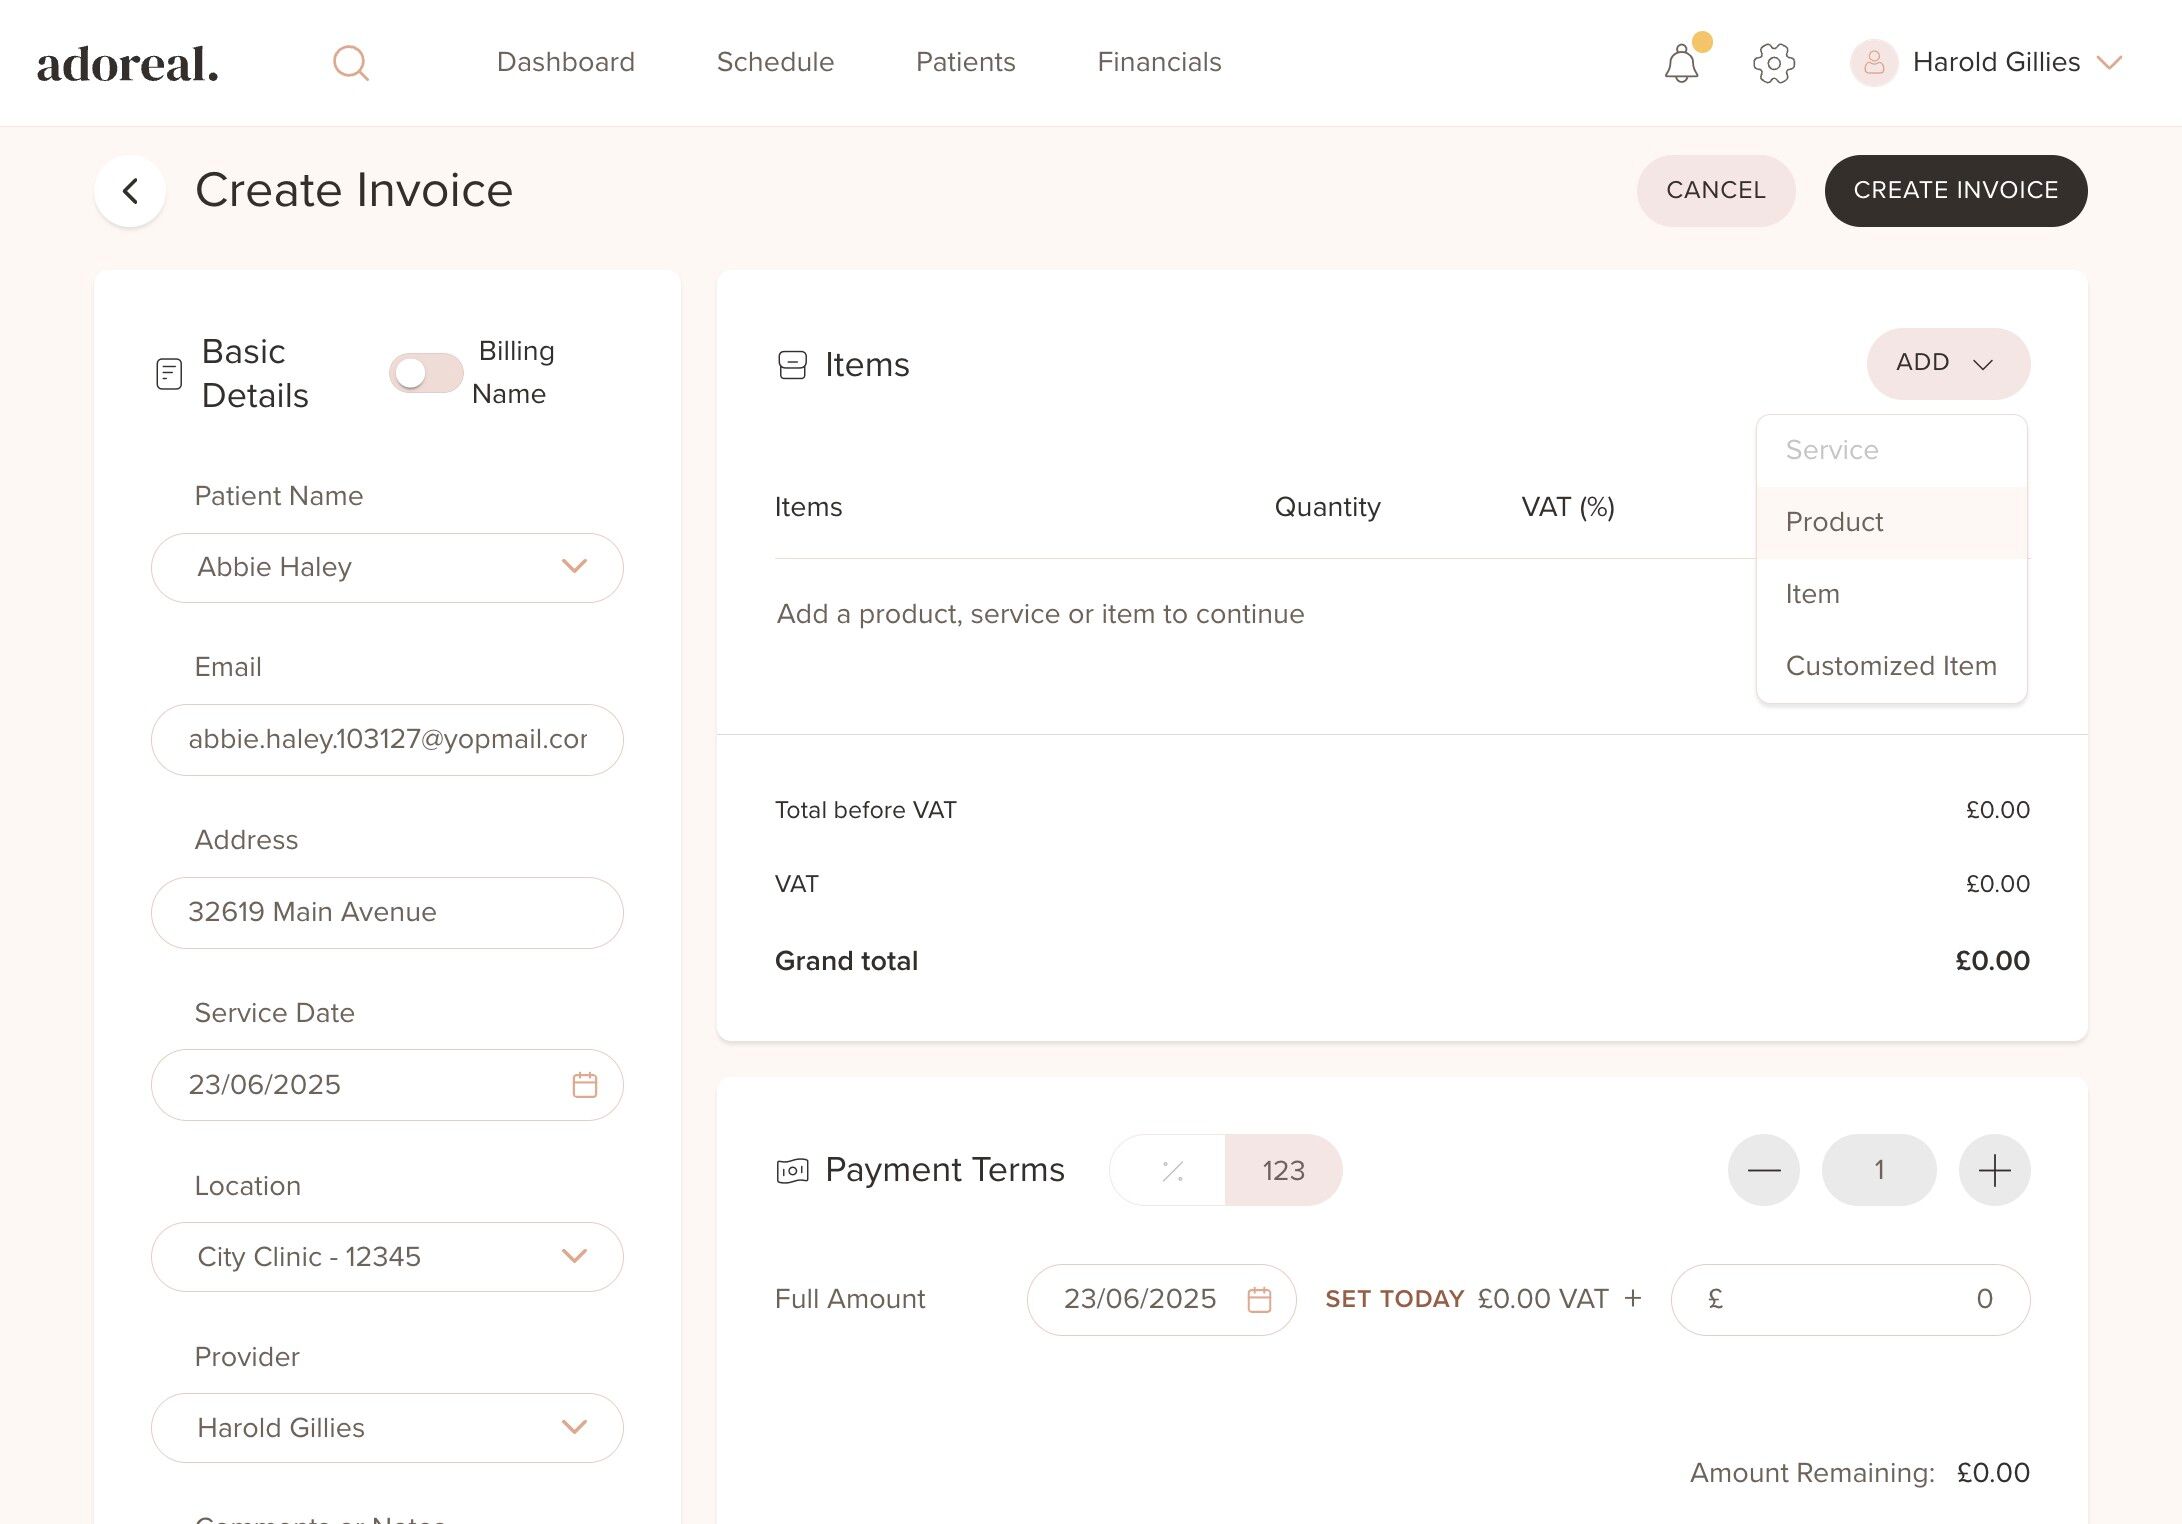The width and height of the screenshot is (2182, 1524).
Task: Open Service Date calendar icon
Action: pyautogui.click(x=585, y=1085)
